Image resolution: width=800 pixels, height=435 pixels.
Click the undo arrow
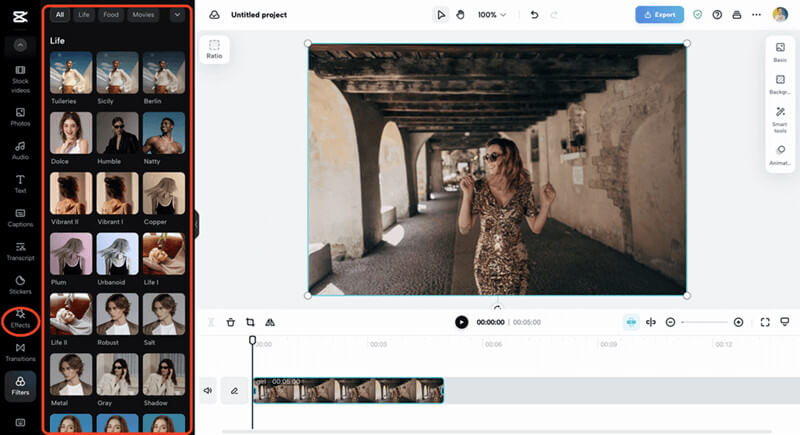tap(534, 15)
